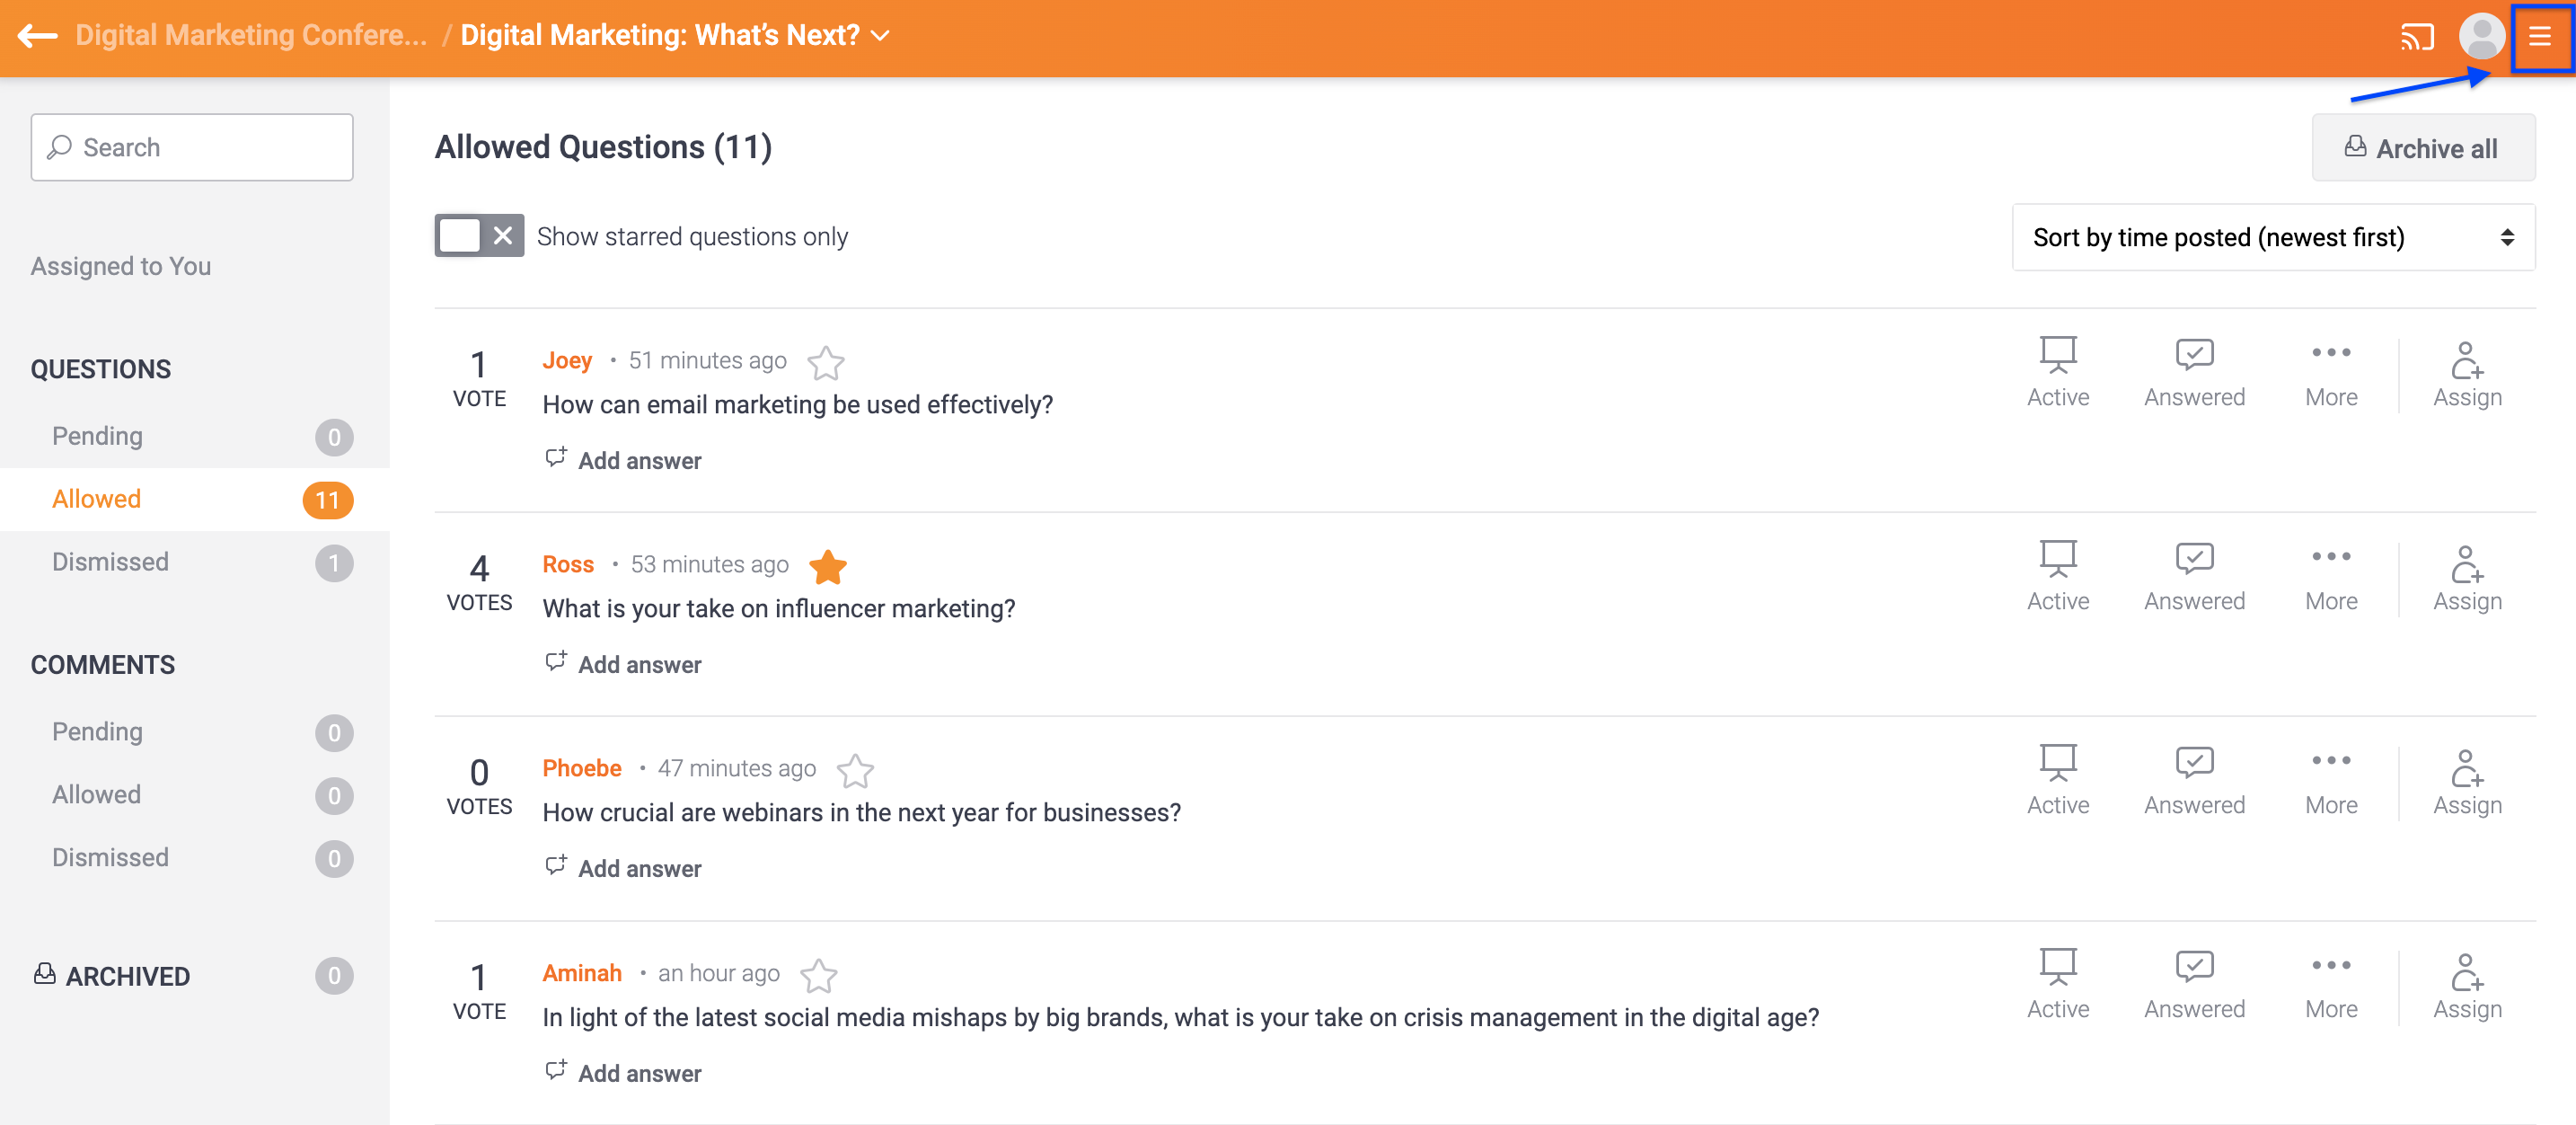
Task: Star Joey's email marketing question
Action: [826, 362]
